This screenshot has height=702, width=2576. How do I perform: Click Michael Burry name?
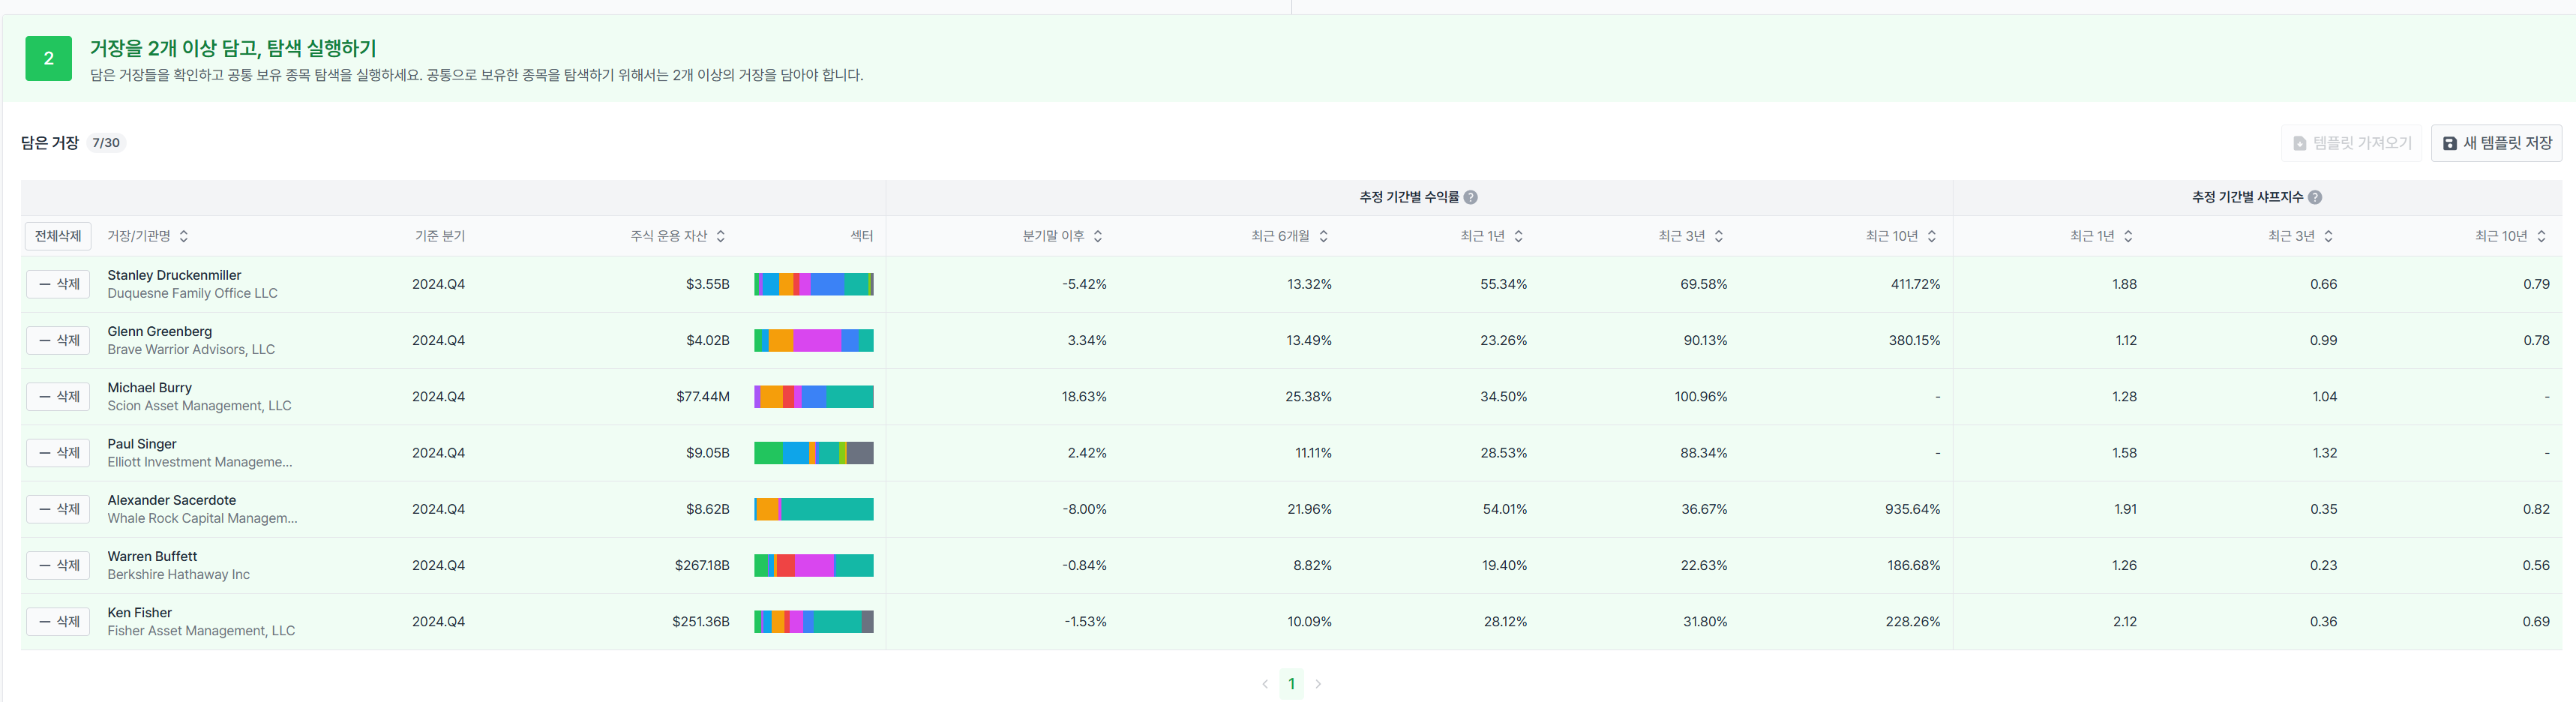[150, 388]
